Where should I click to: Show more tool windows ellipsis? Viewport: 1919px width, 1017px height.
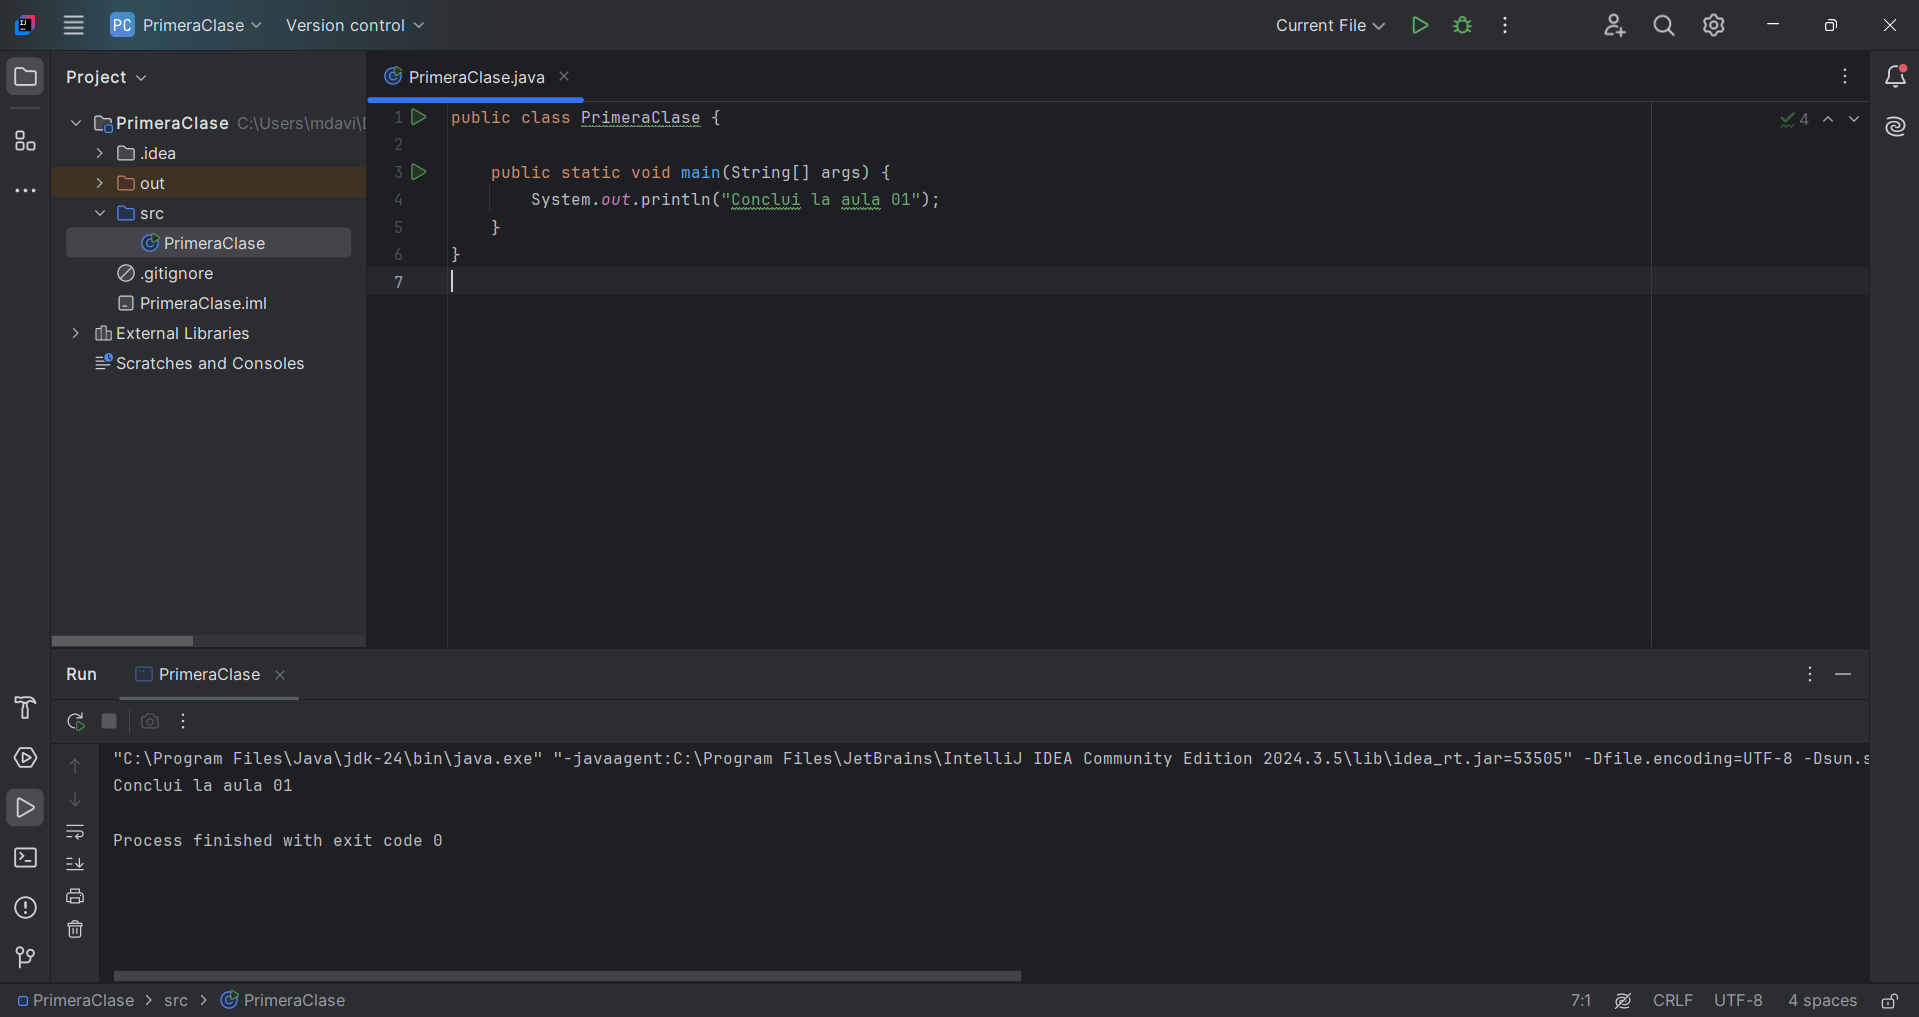click(25, 190)
